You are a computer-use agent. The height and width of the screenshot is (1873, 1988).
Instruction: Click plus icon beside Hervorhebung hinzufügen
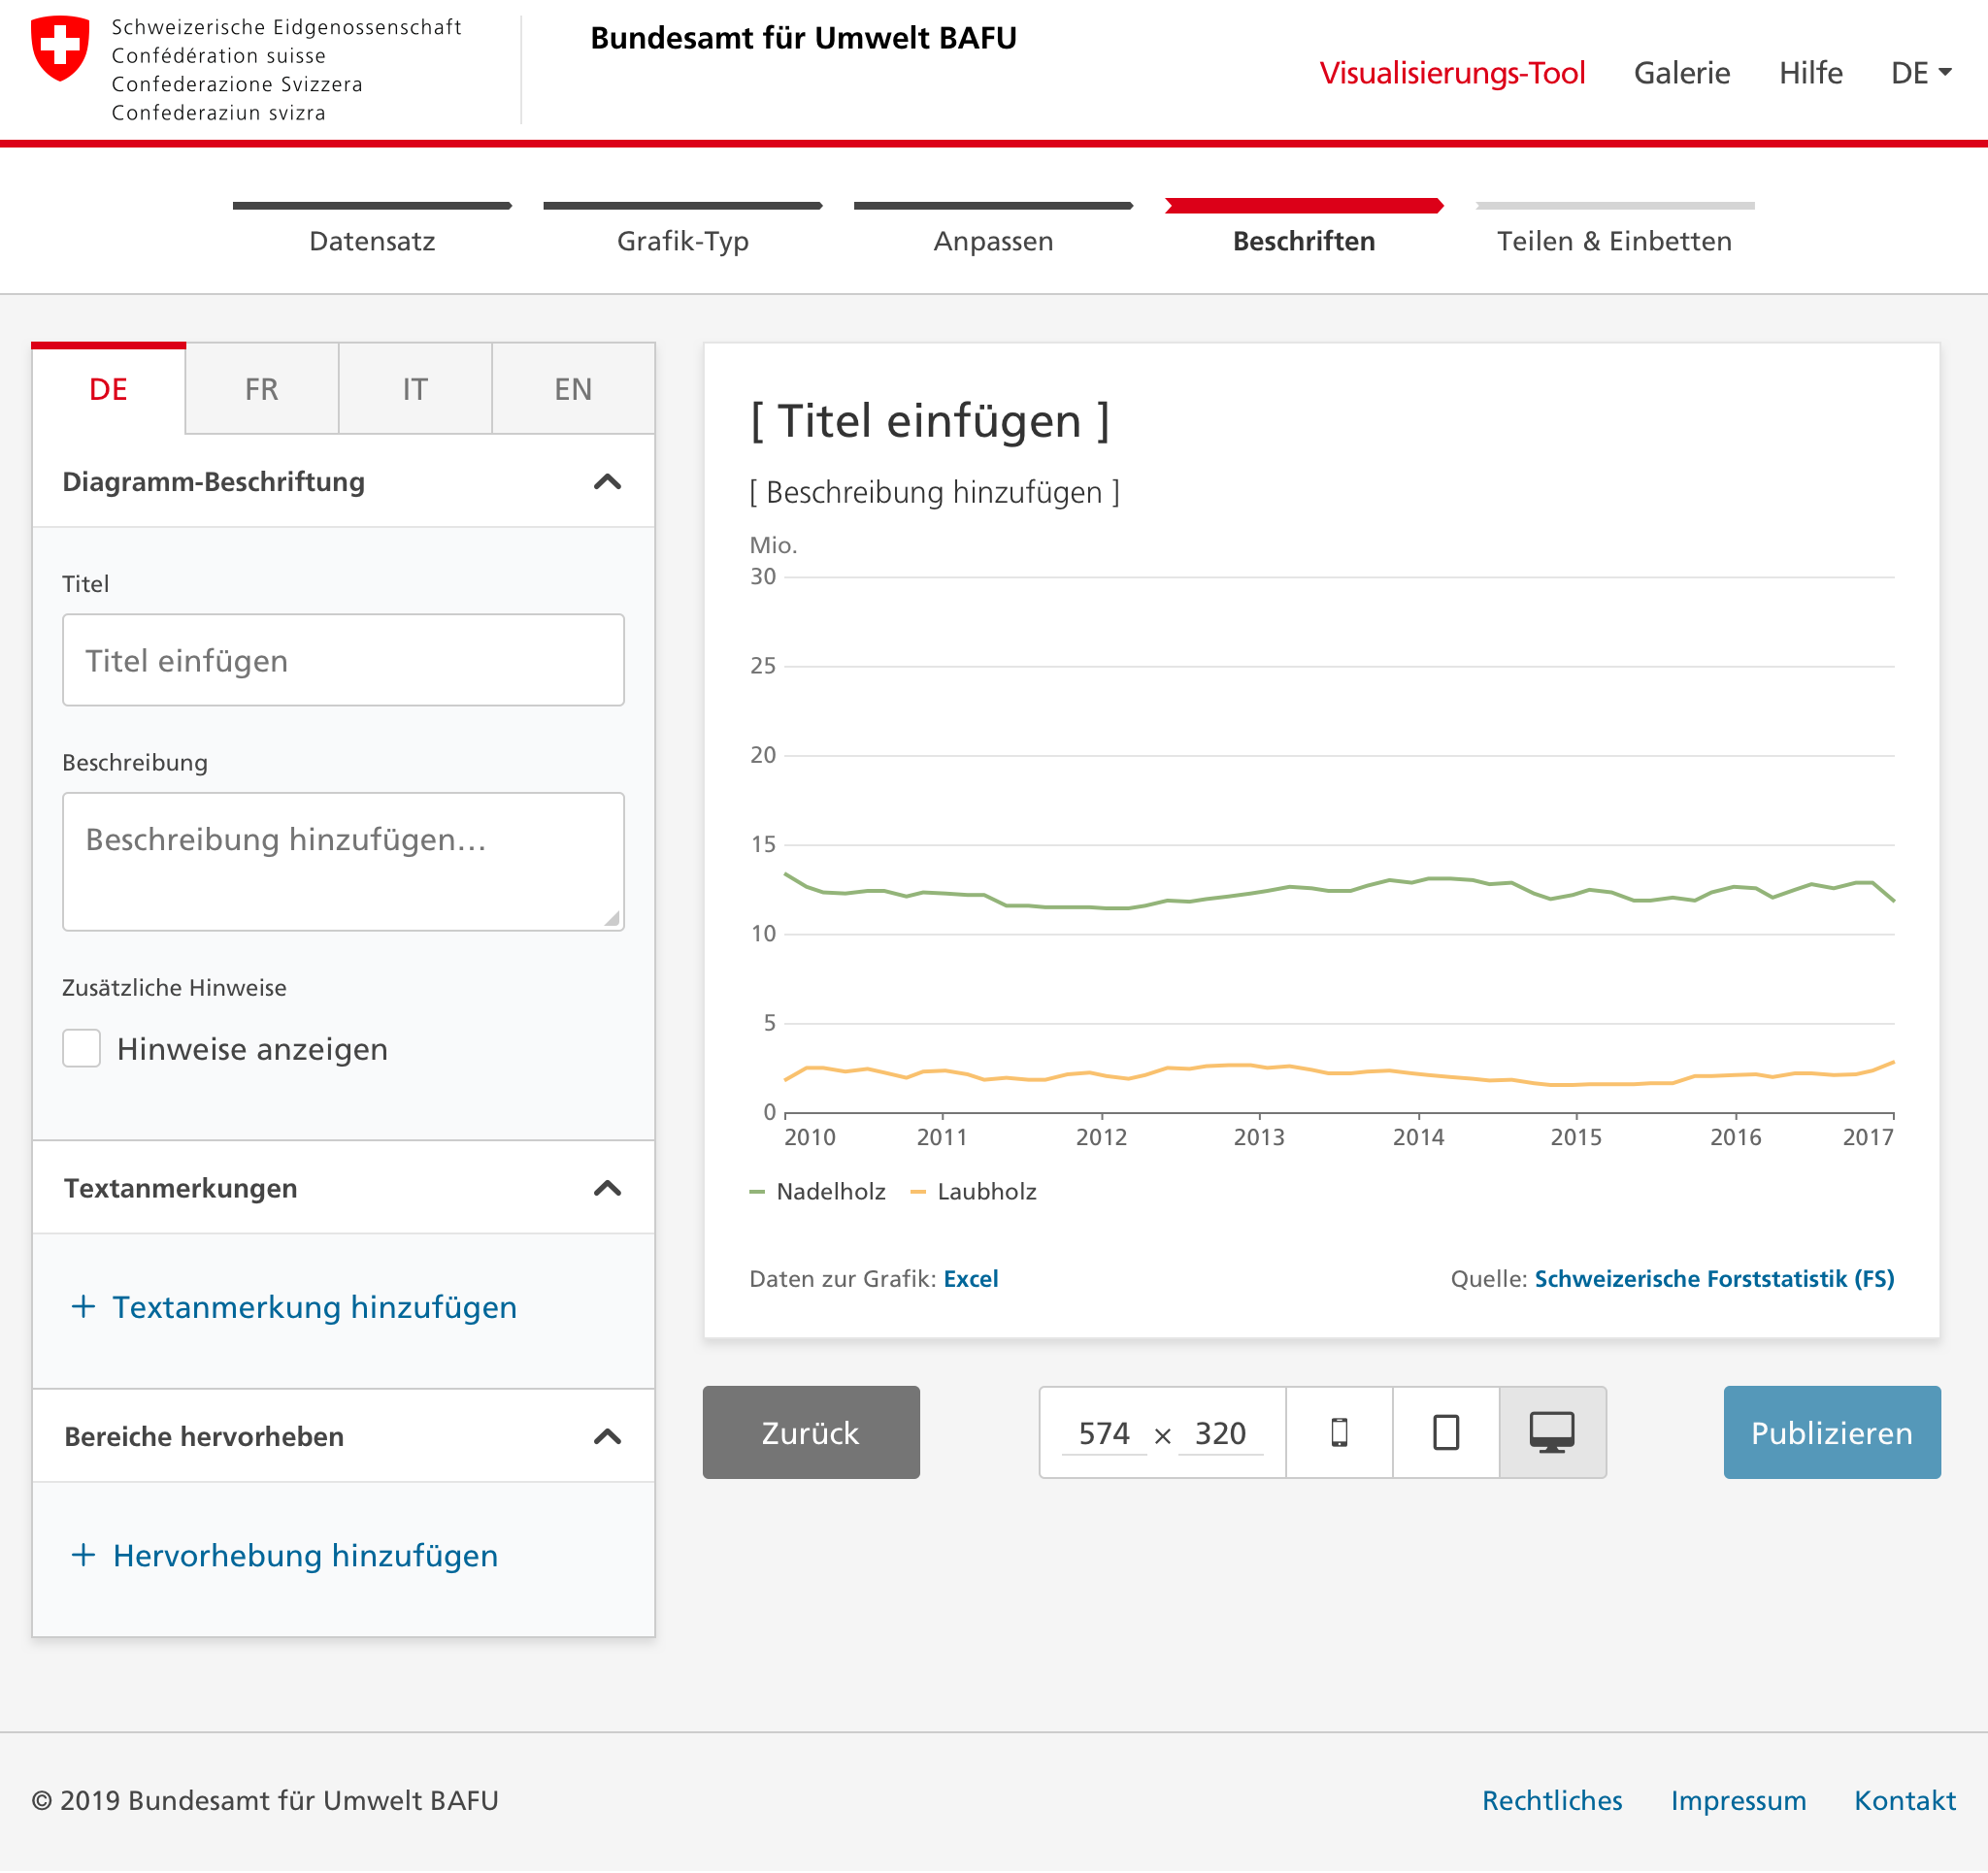click(x=84, y=1555)
